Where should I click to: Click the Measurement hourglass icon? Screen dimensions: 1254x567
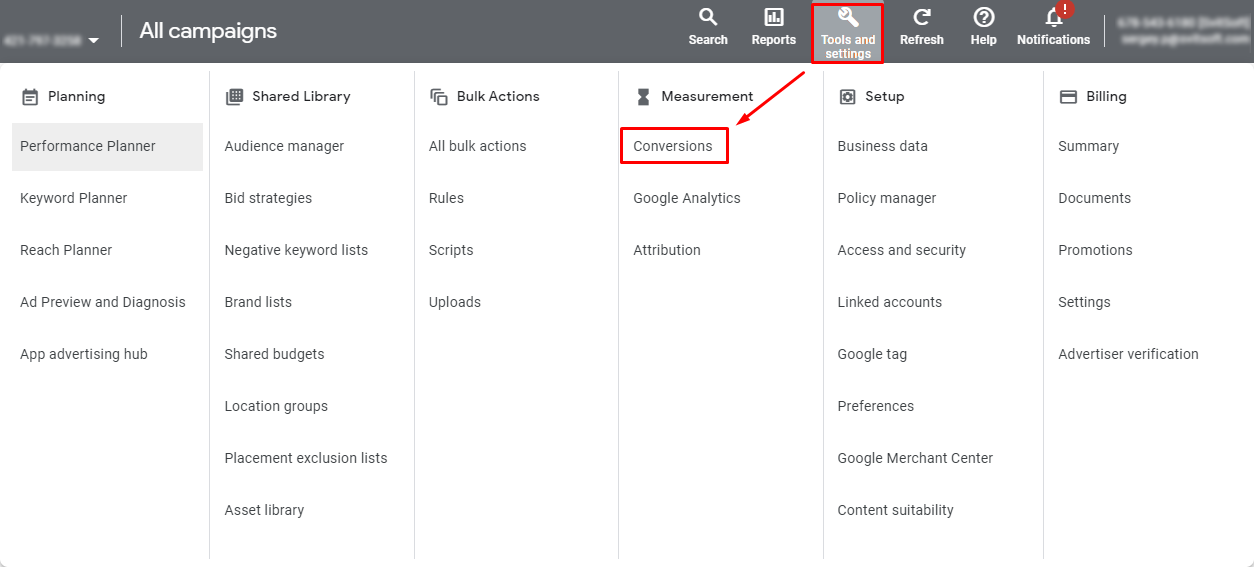pos(643,97)
